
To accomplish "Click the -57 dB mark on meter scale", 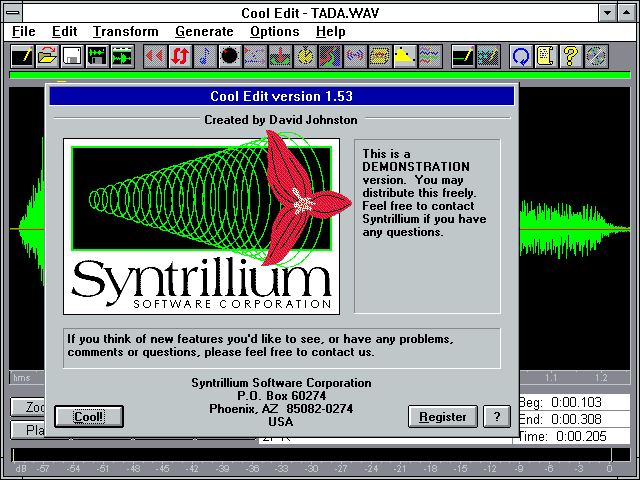I will point(43,469).
